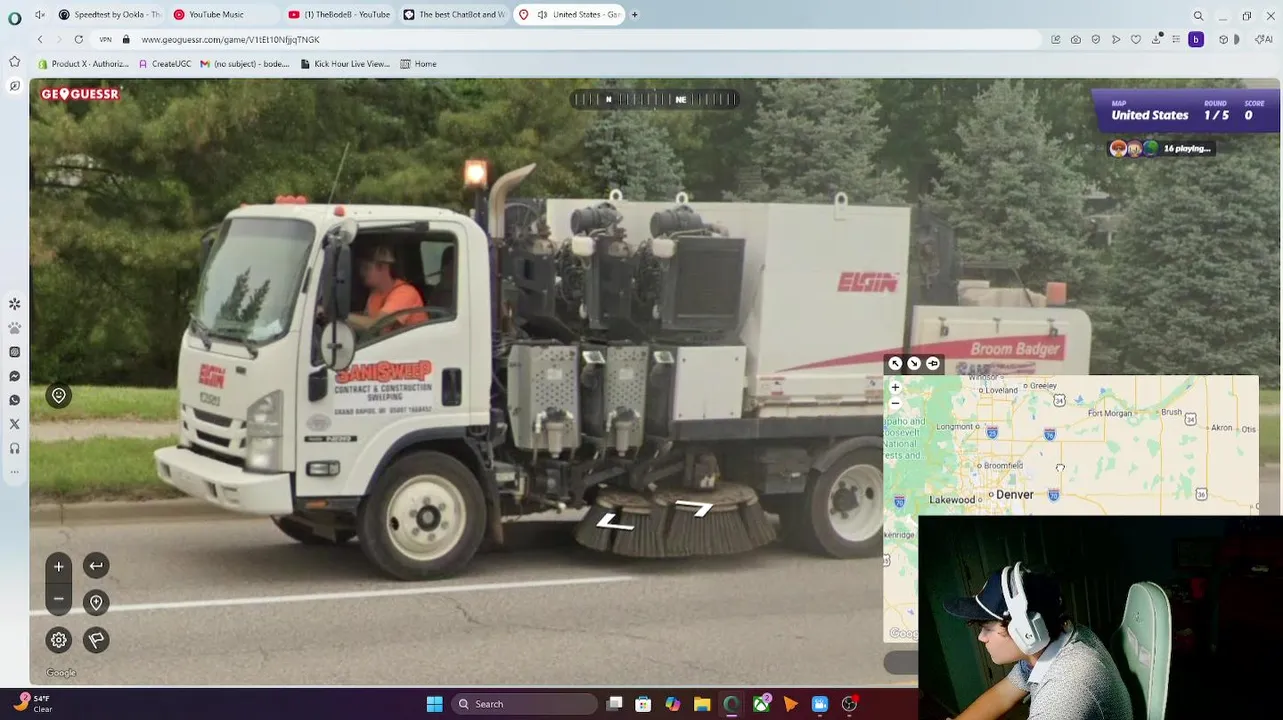Shrink the guess map with arrow icon

coord(914,364)
